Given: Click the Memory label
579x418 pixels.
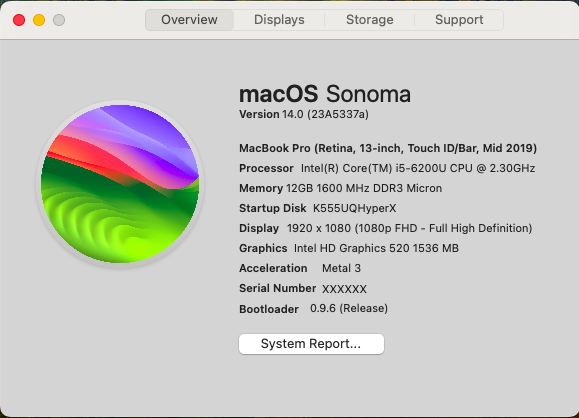Looking at the screenshot, I should (x=261, y=188).
